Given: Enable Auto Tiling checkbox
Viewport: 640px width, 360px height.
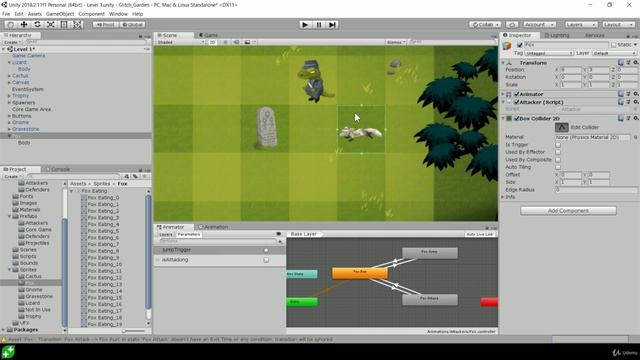Looking at the screenshot, I should (x=558, y=167).
